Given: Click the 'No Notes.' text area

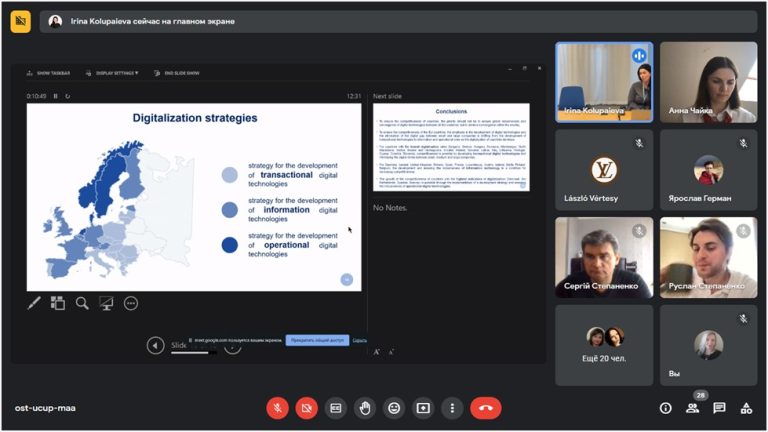Looking at the screenshot, I should 390,208.
